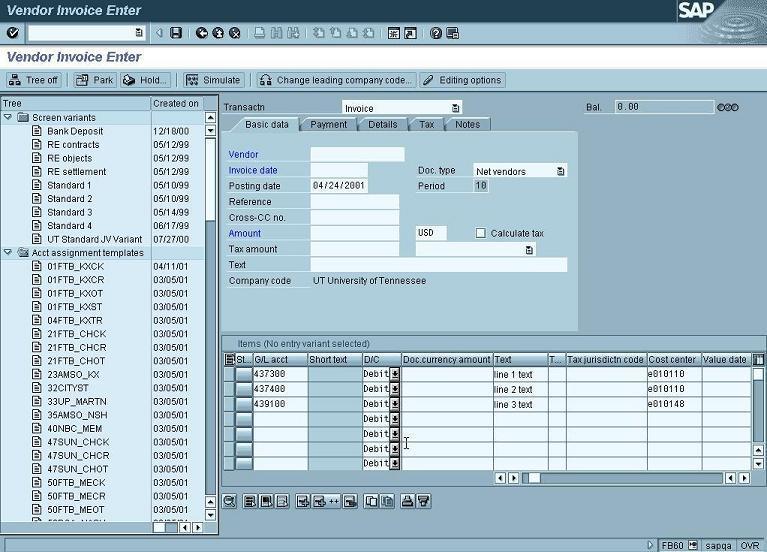Open the Details tab

382,125
